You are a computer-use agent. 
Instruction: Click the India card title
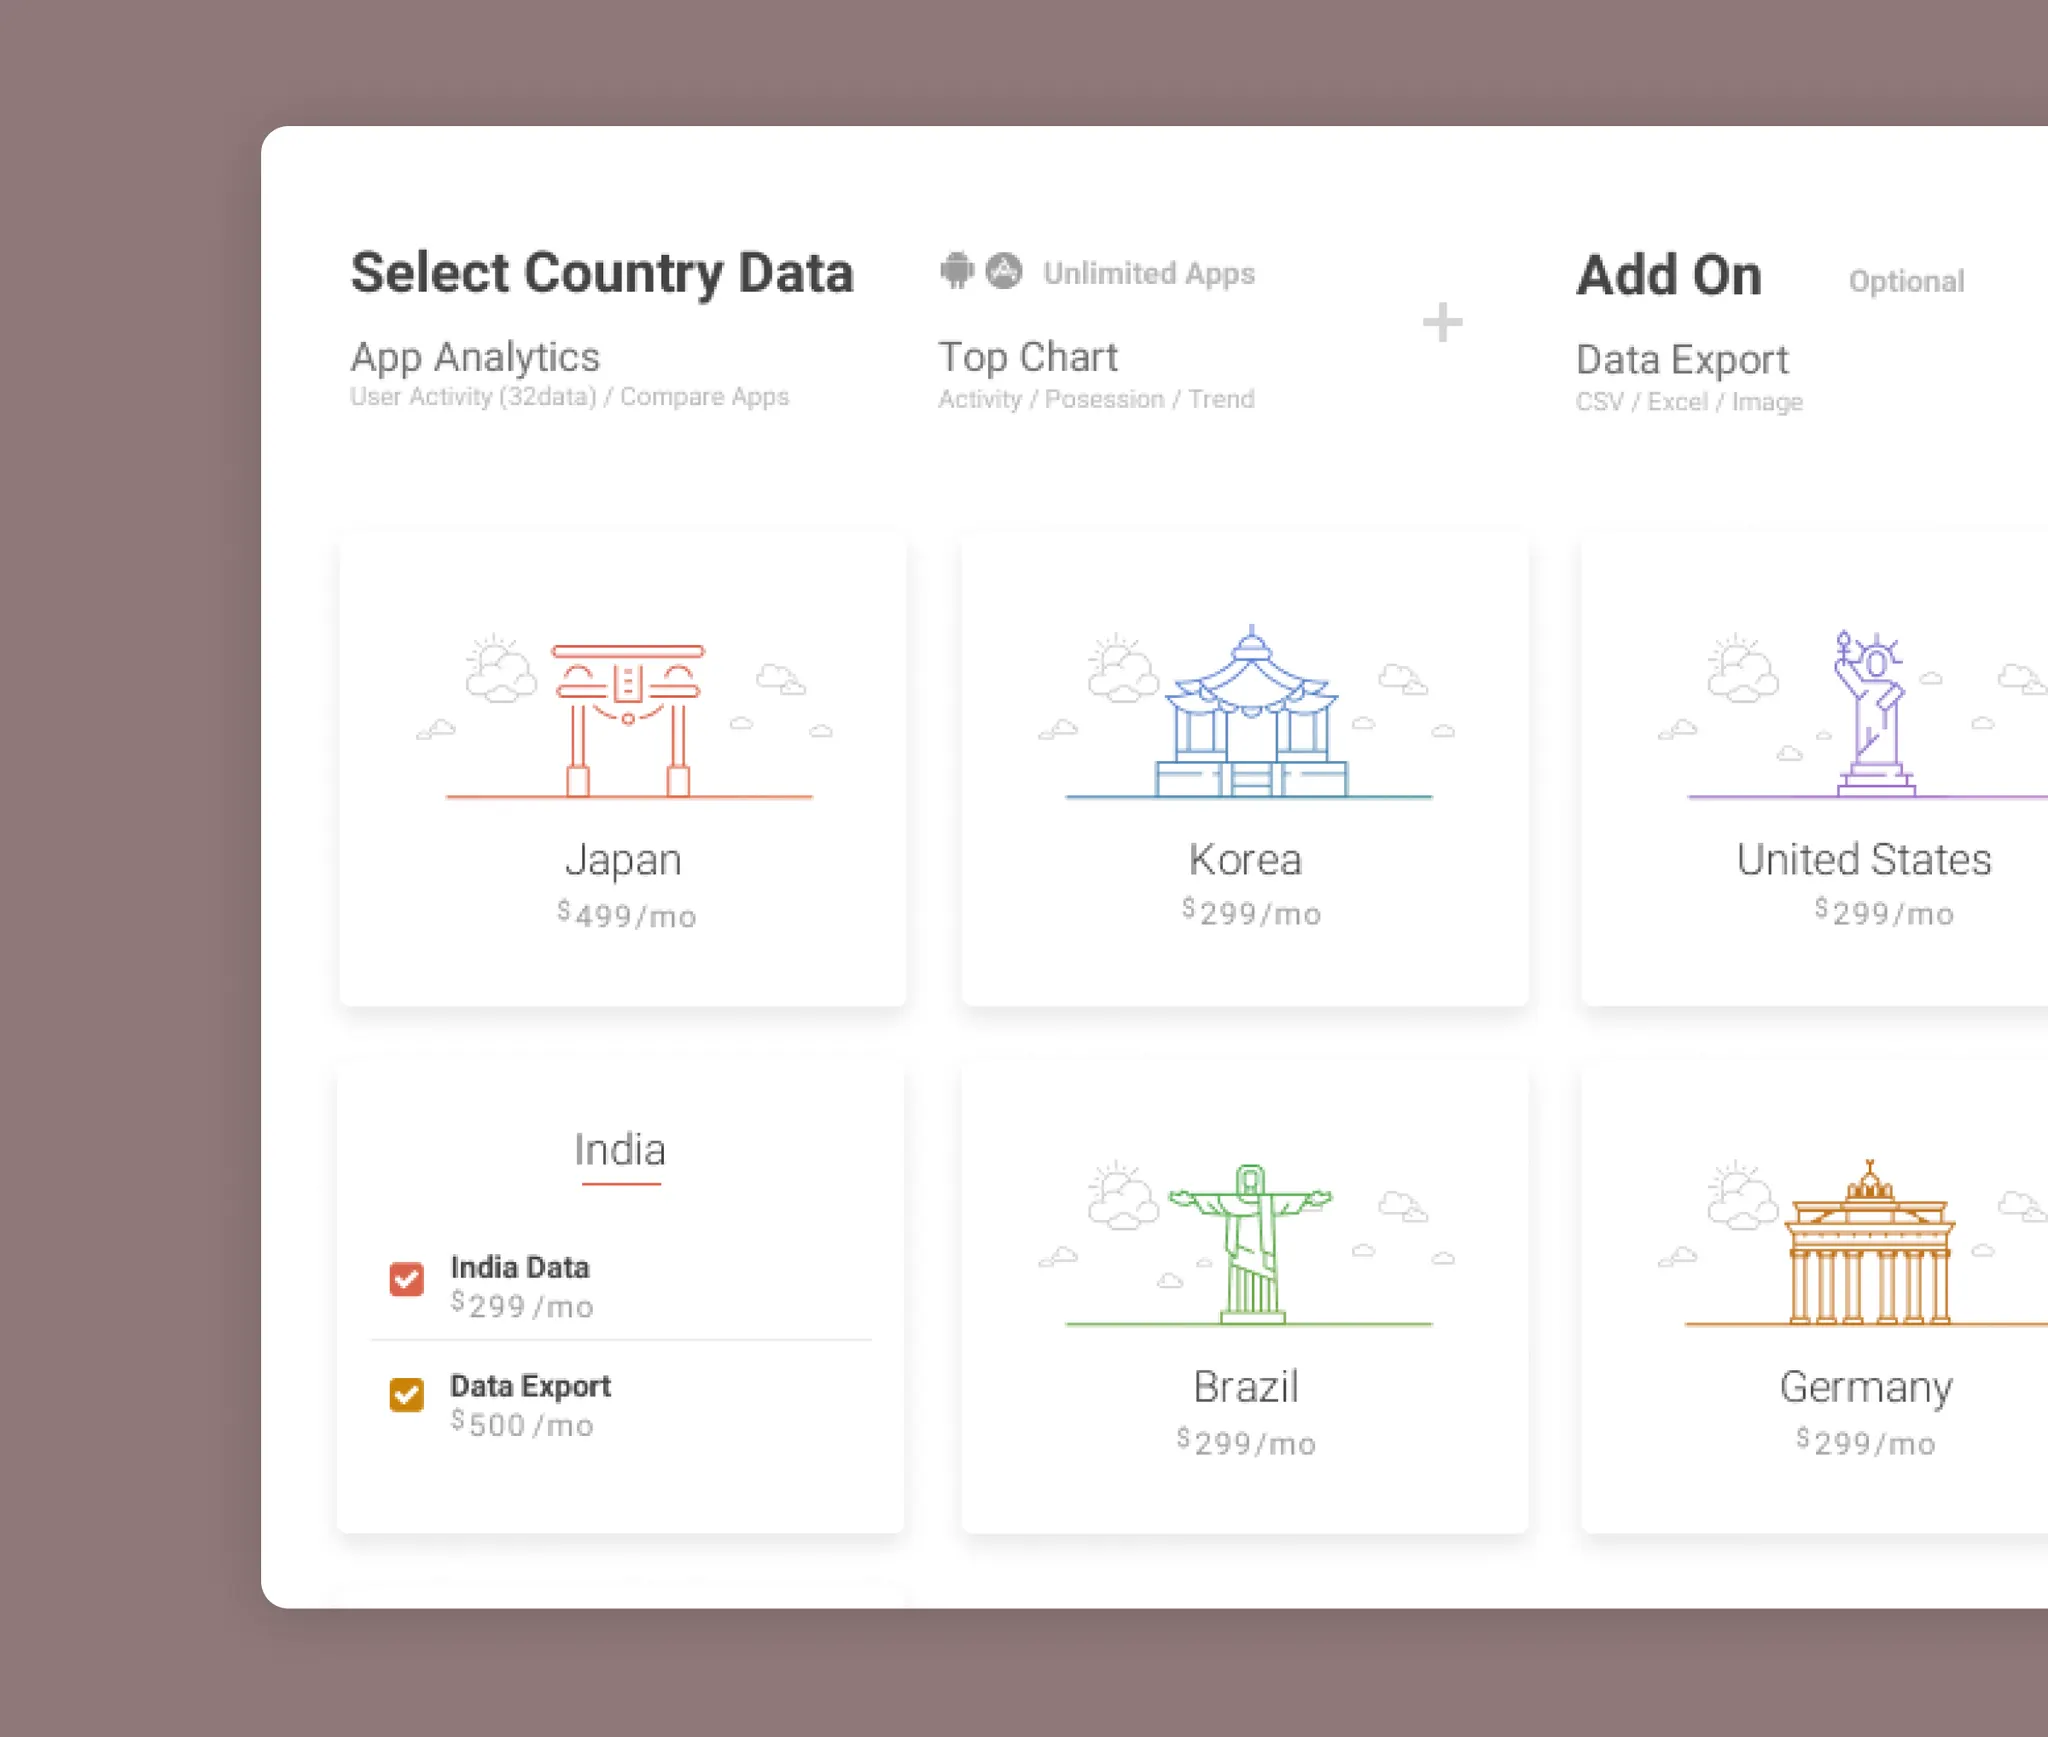point(620,1150)
